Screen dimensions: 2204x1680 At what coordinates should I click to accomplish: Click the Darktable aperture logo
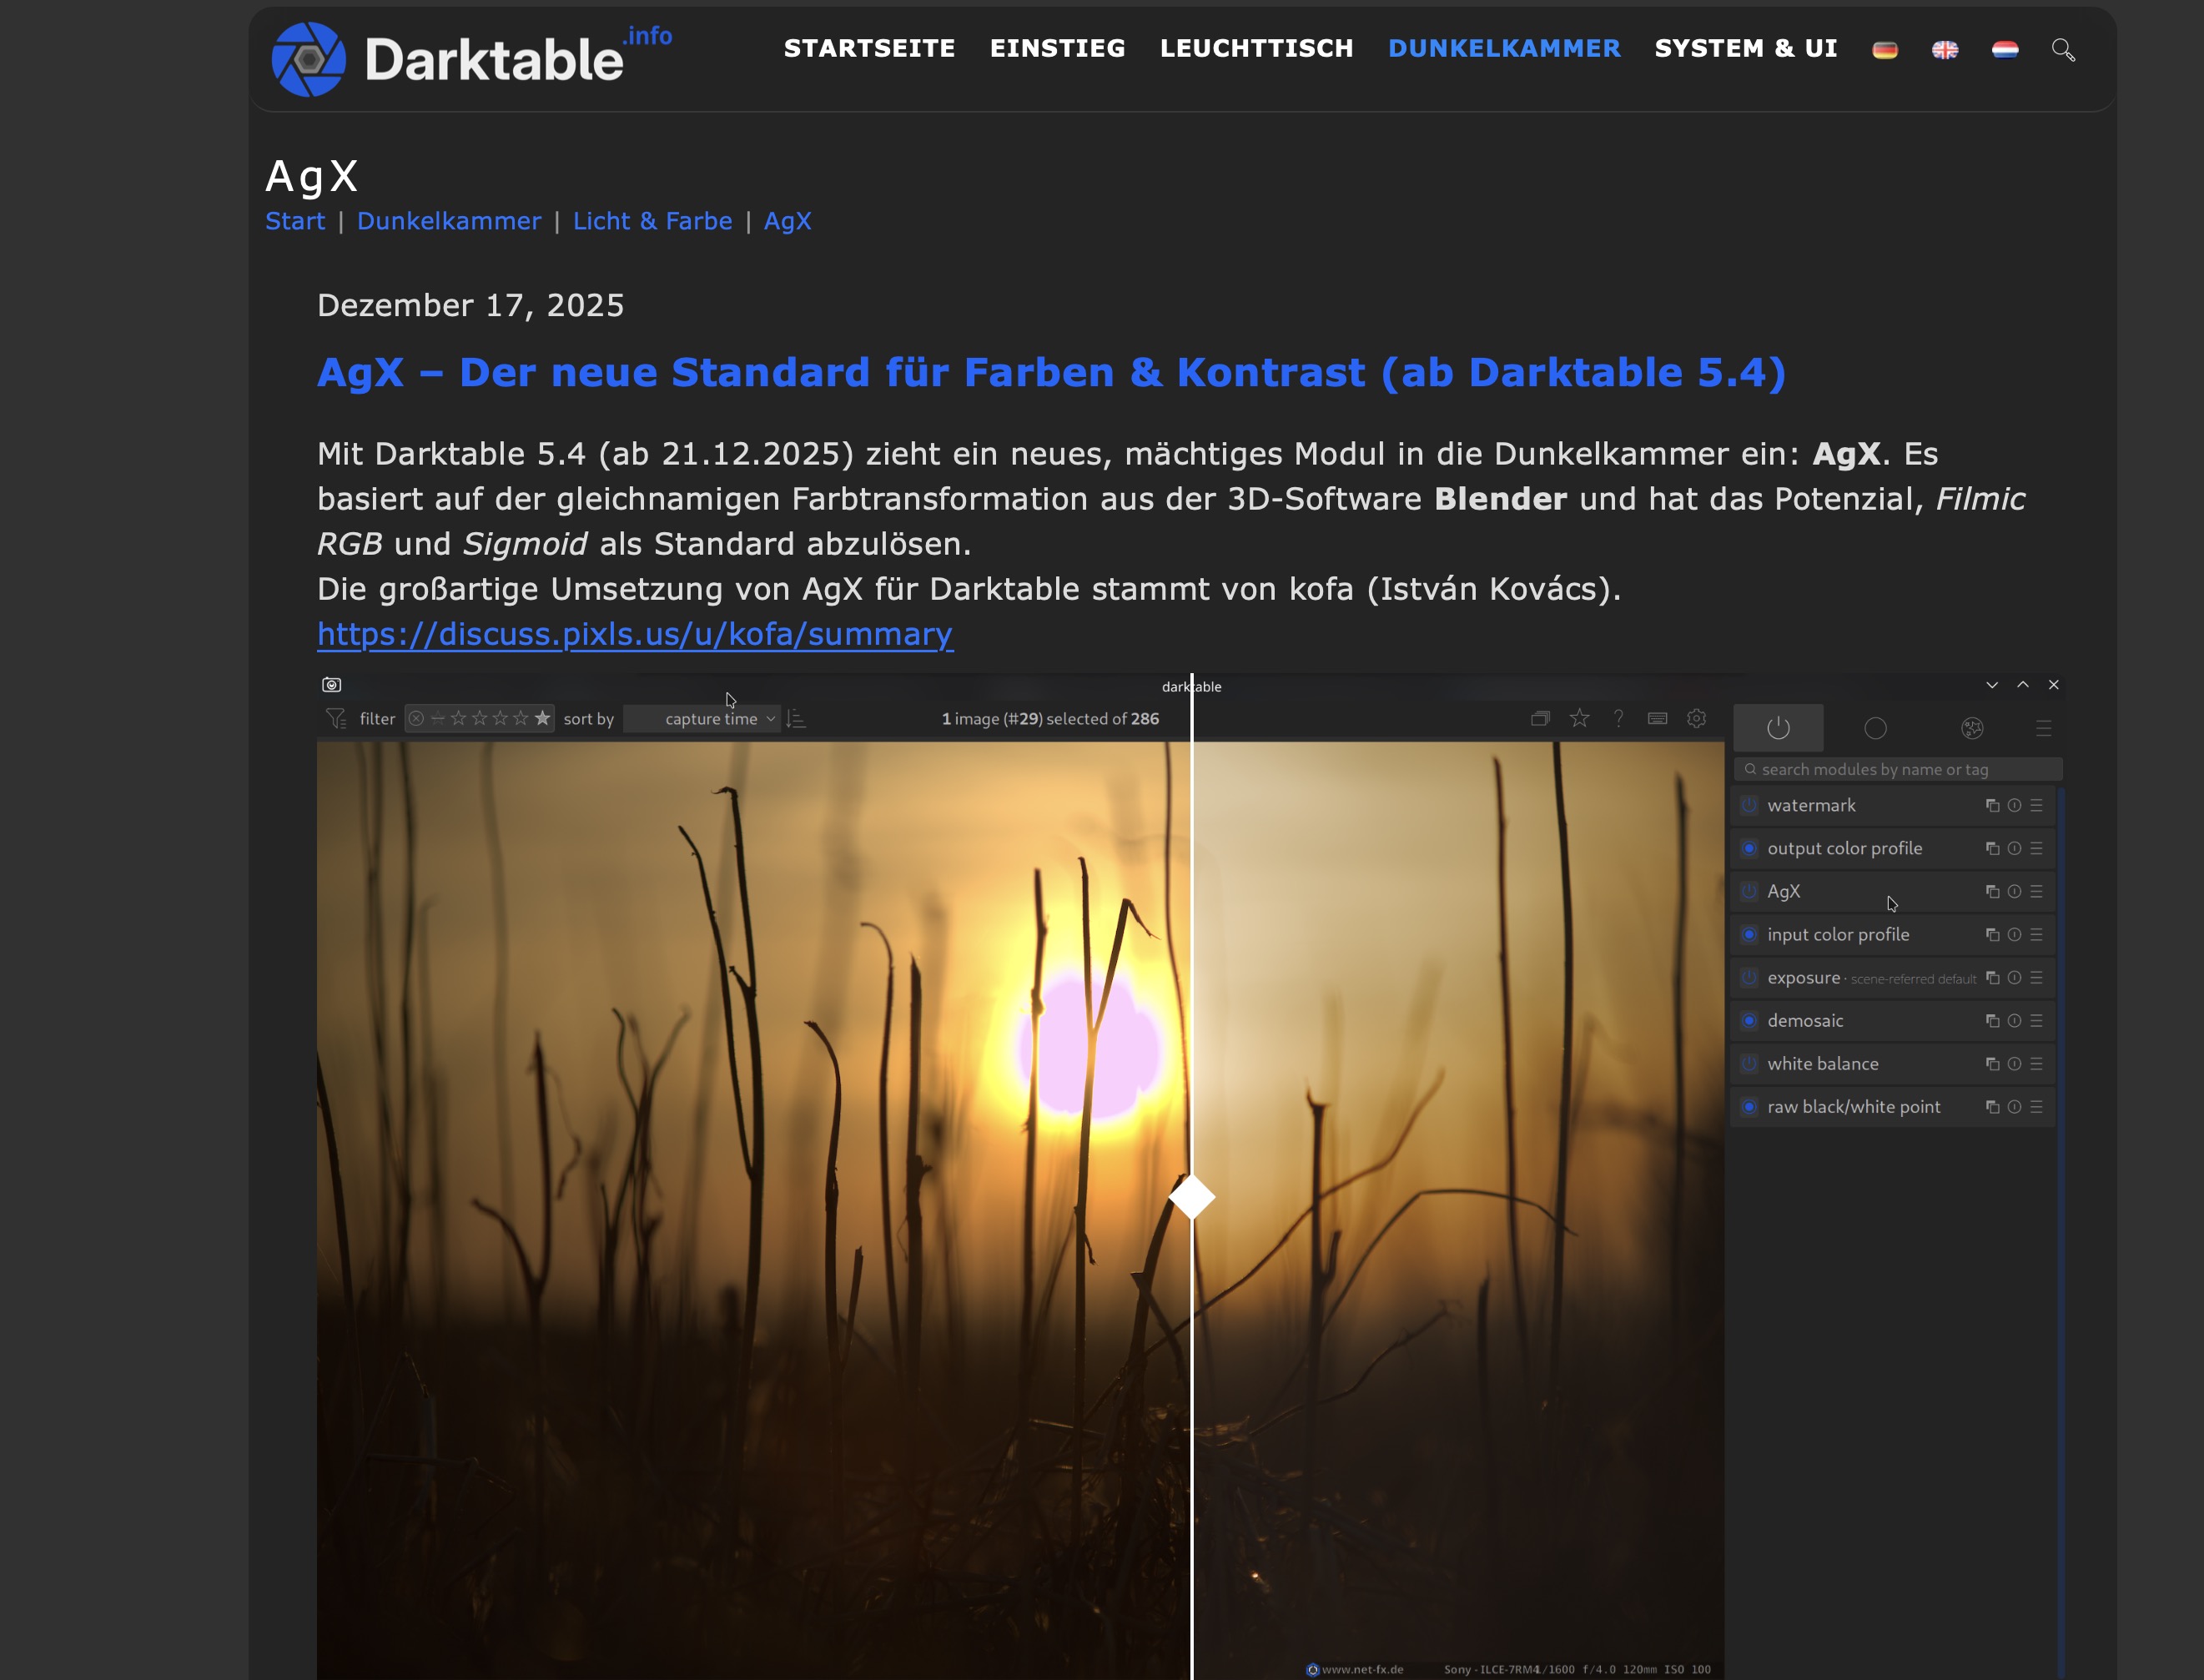(309, 59)
